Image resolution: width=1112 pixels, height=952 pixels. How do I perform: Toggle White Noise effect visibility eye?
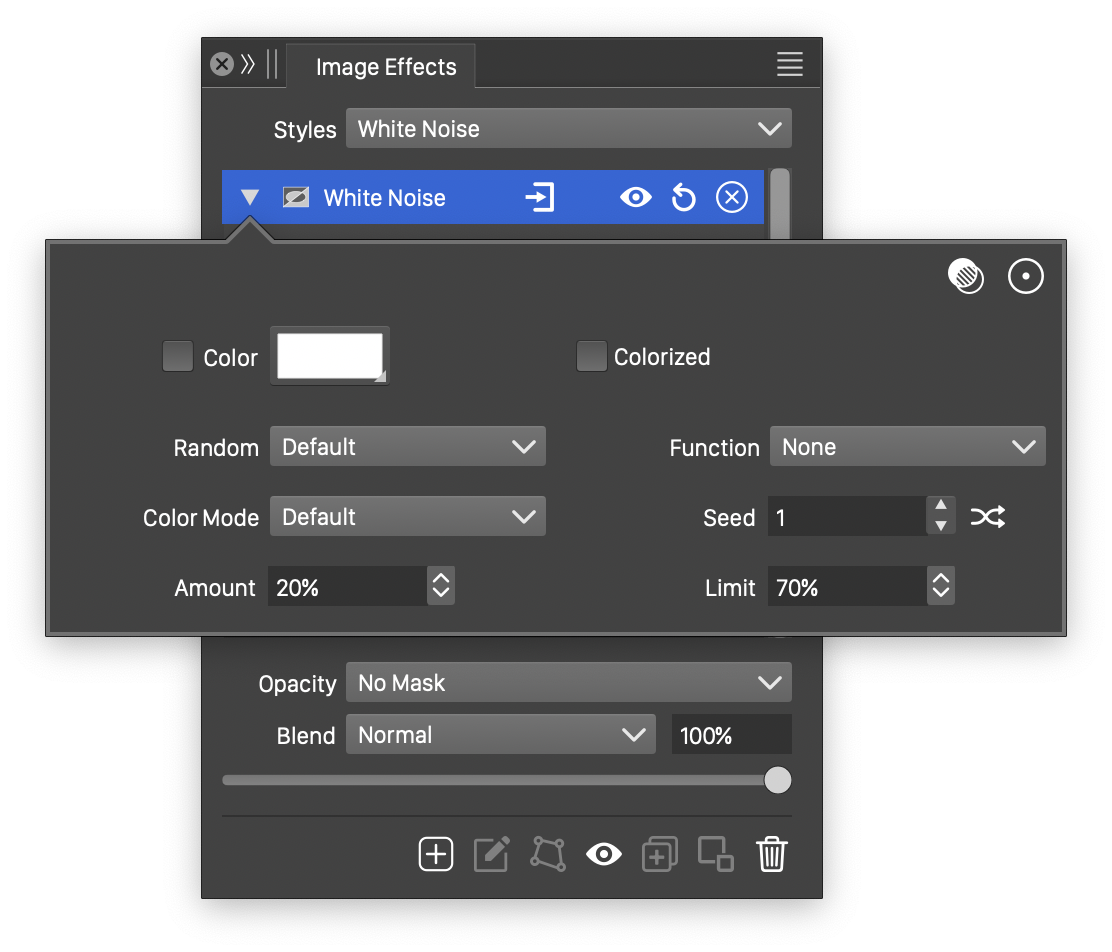[x=635, y=198]
